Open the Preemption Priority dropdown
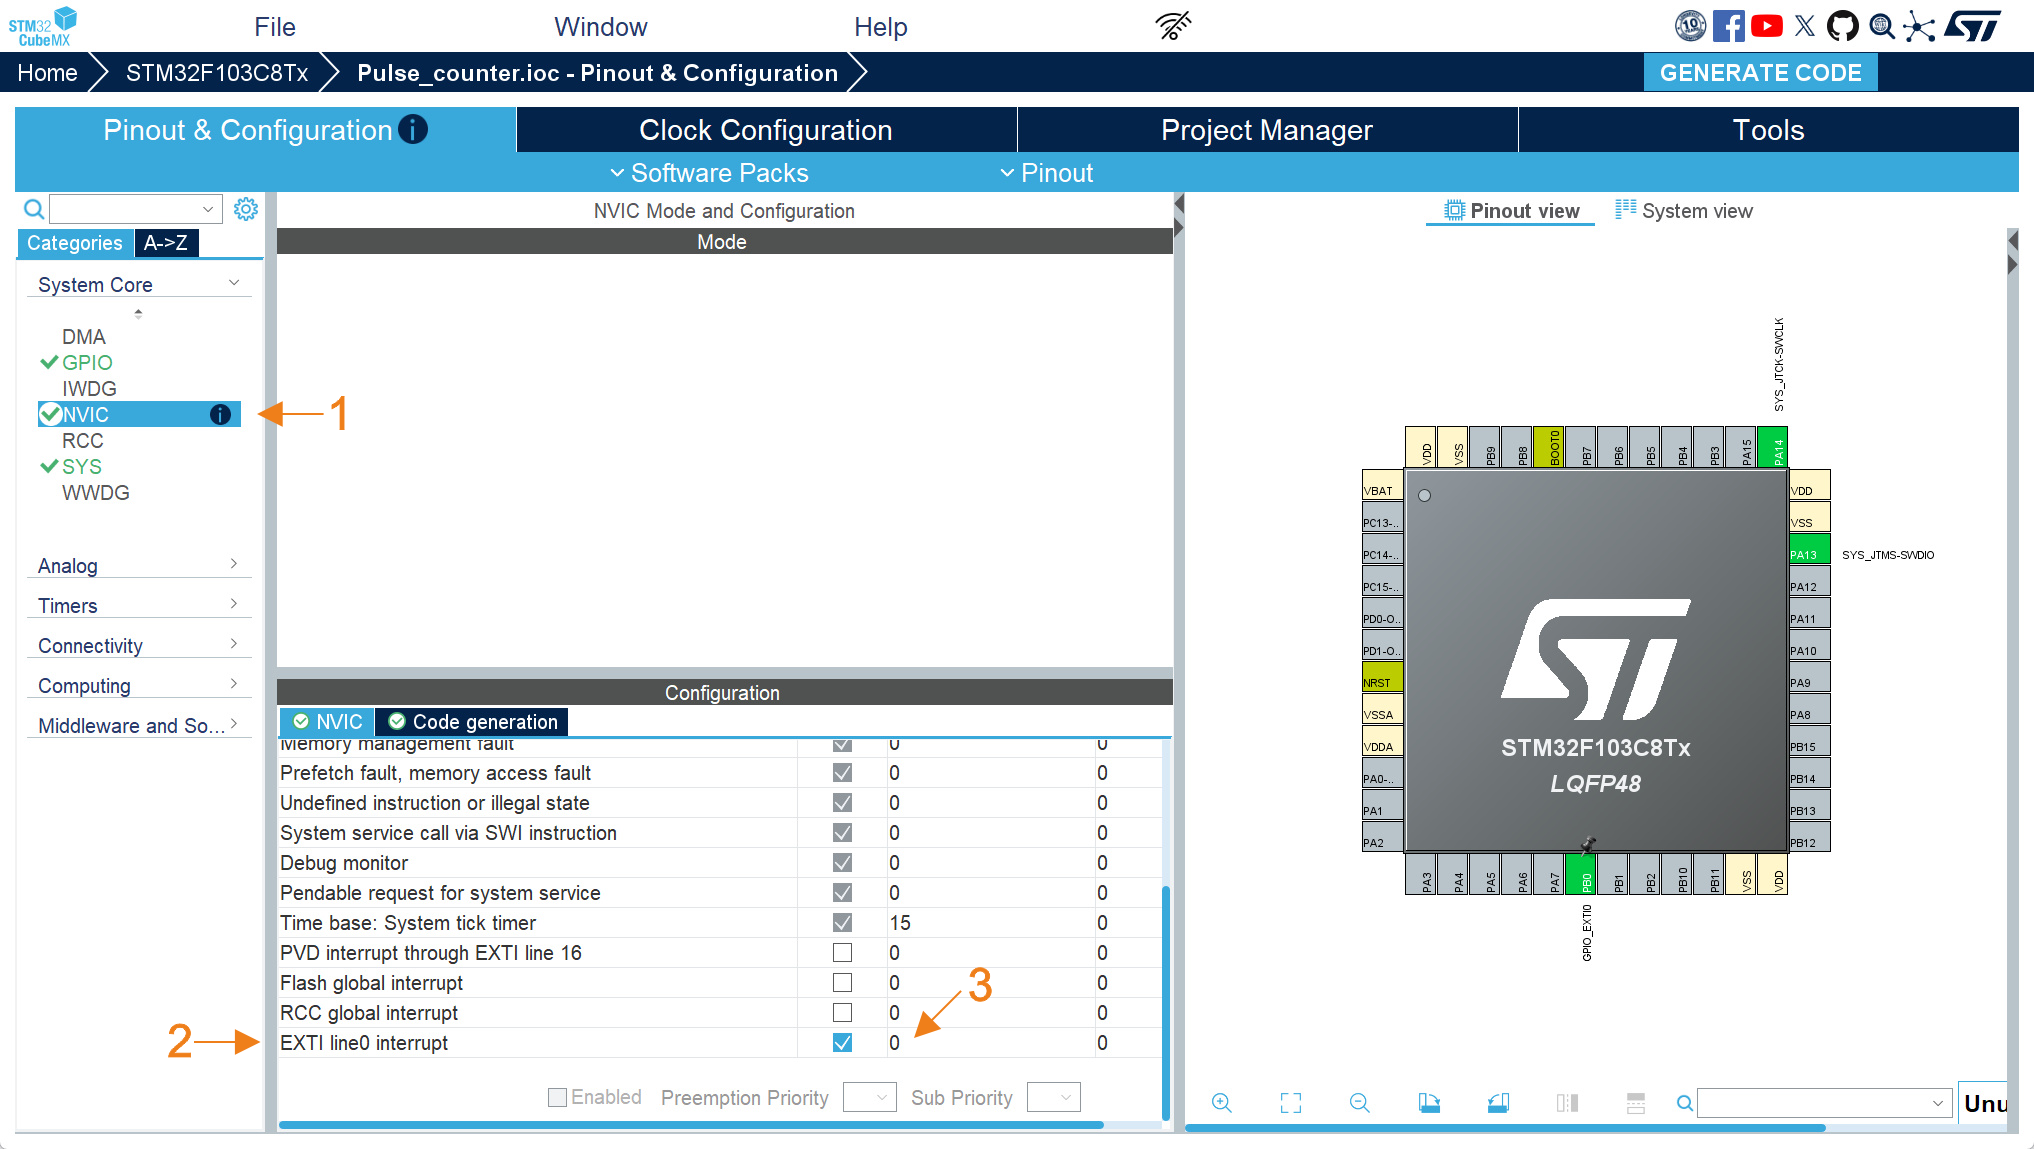Screen dimensions: 2034x1149 pos(870,1098)
